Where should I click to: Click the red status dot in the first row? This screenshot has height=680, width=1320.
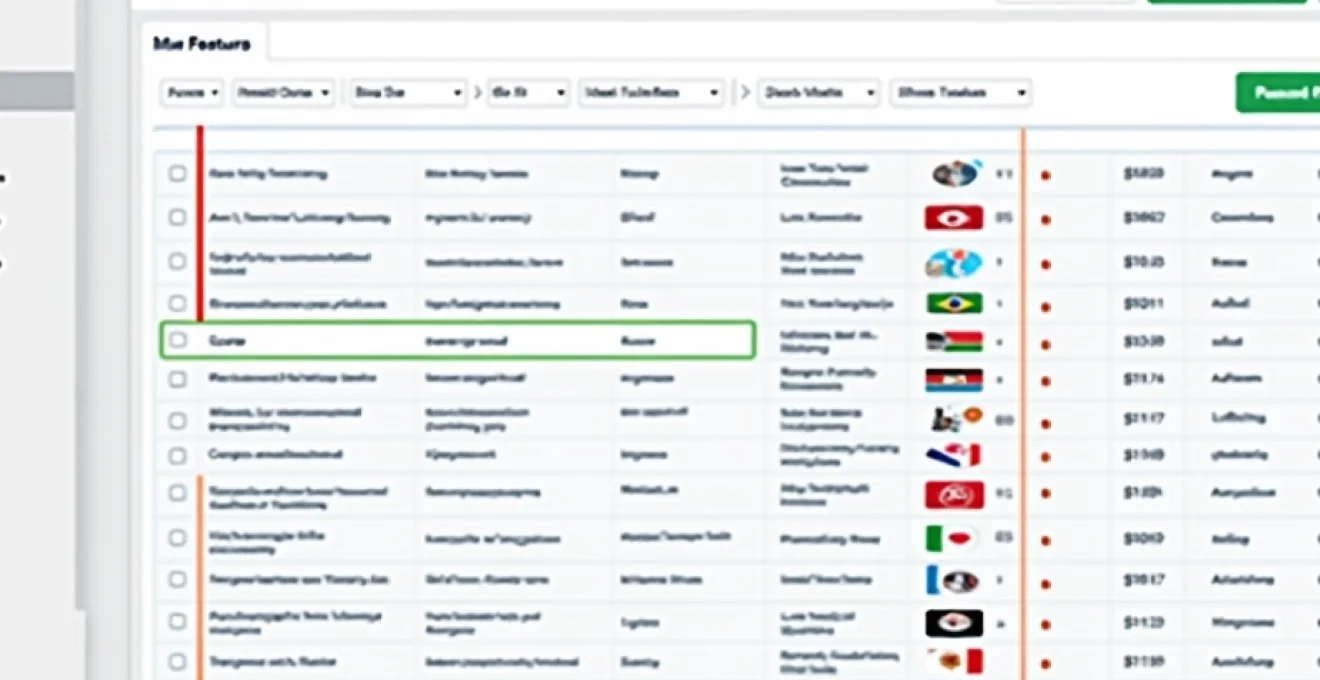[x=1045, y=175]
